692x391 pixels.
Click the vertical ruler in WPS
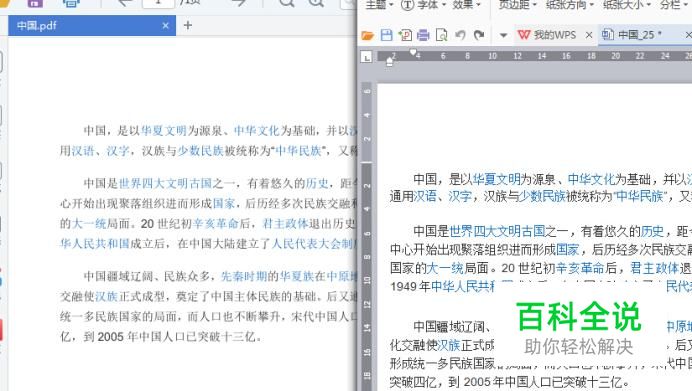[367, 236]
